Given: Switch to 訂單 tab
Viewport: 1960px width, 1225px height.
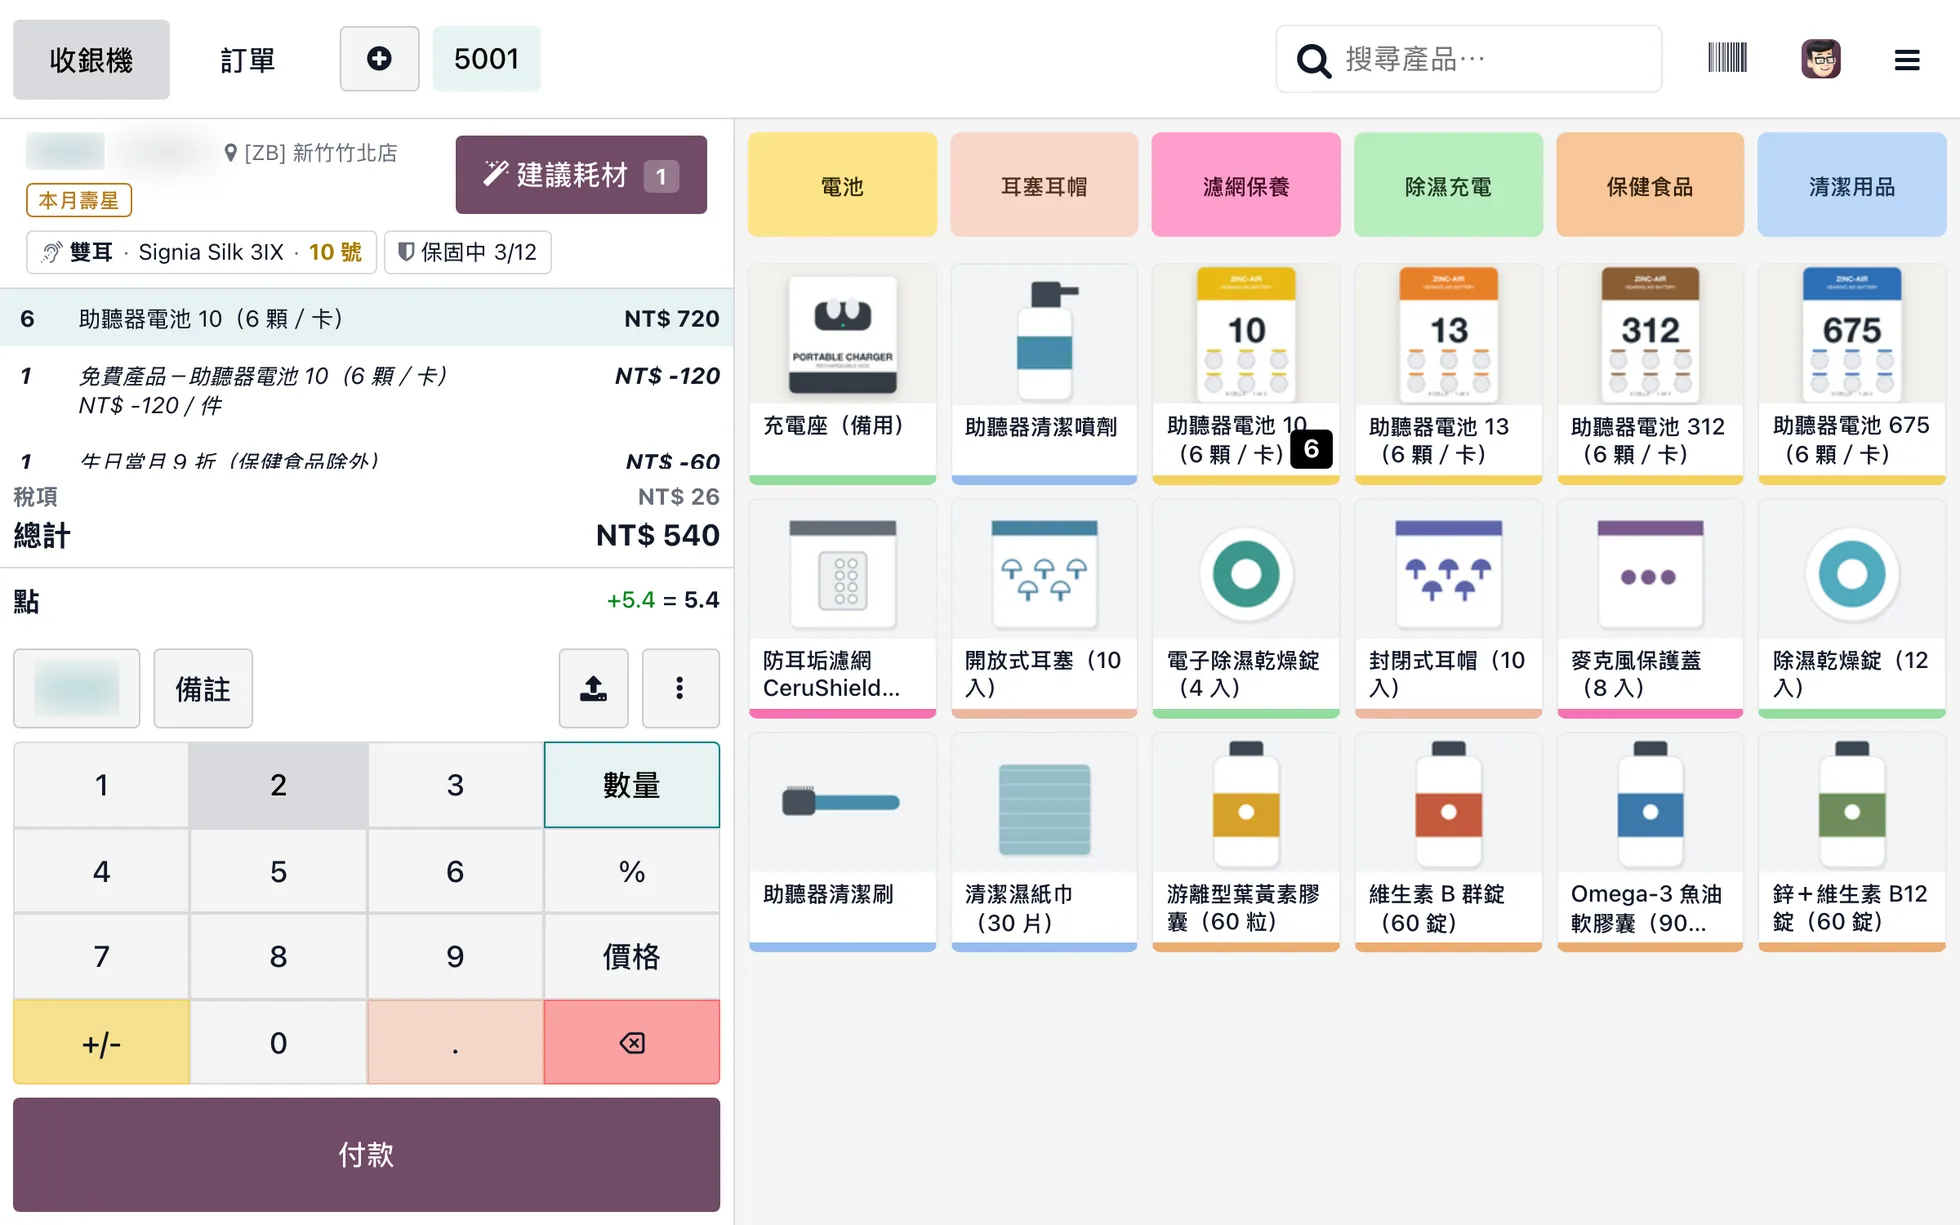Looking at the screenshot, I should tap(247, 59).
